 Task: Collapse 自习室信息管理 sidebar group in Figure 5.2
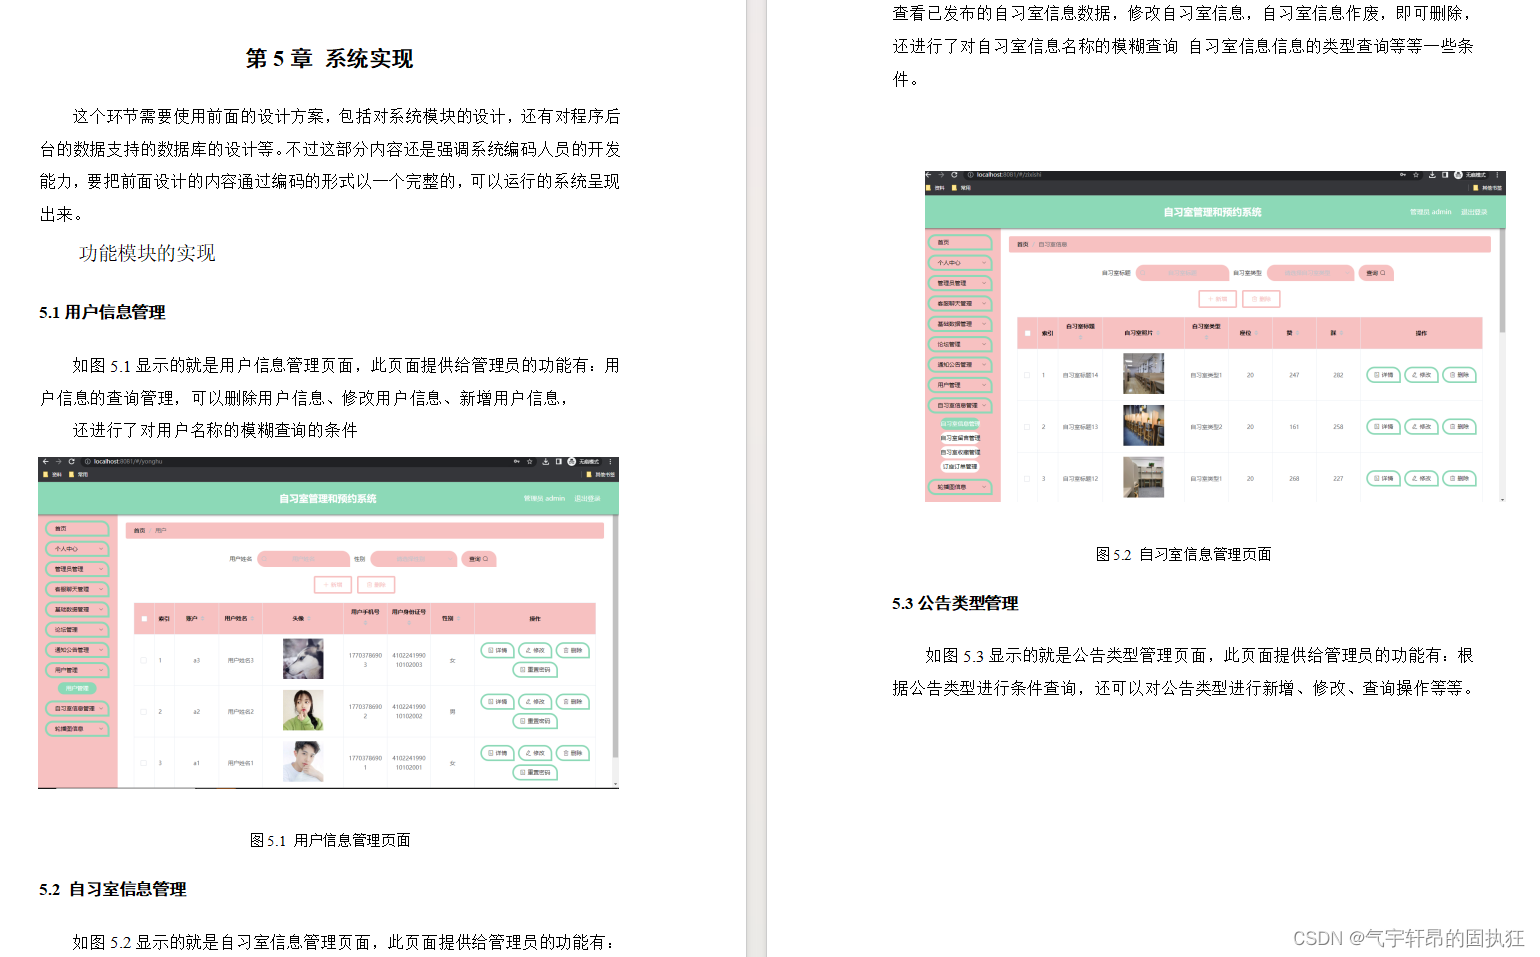(959, 405)
